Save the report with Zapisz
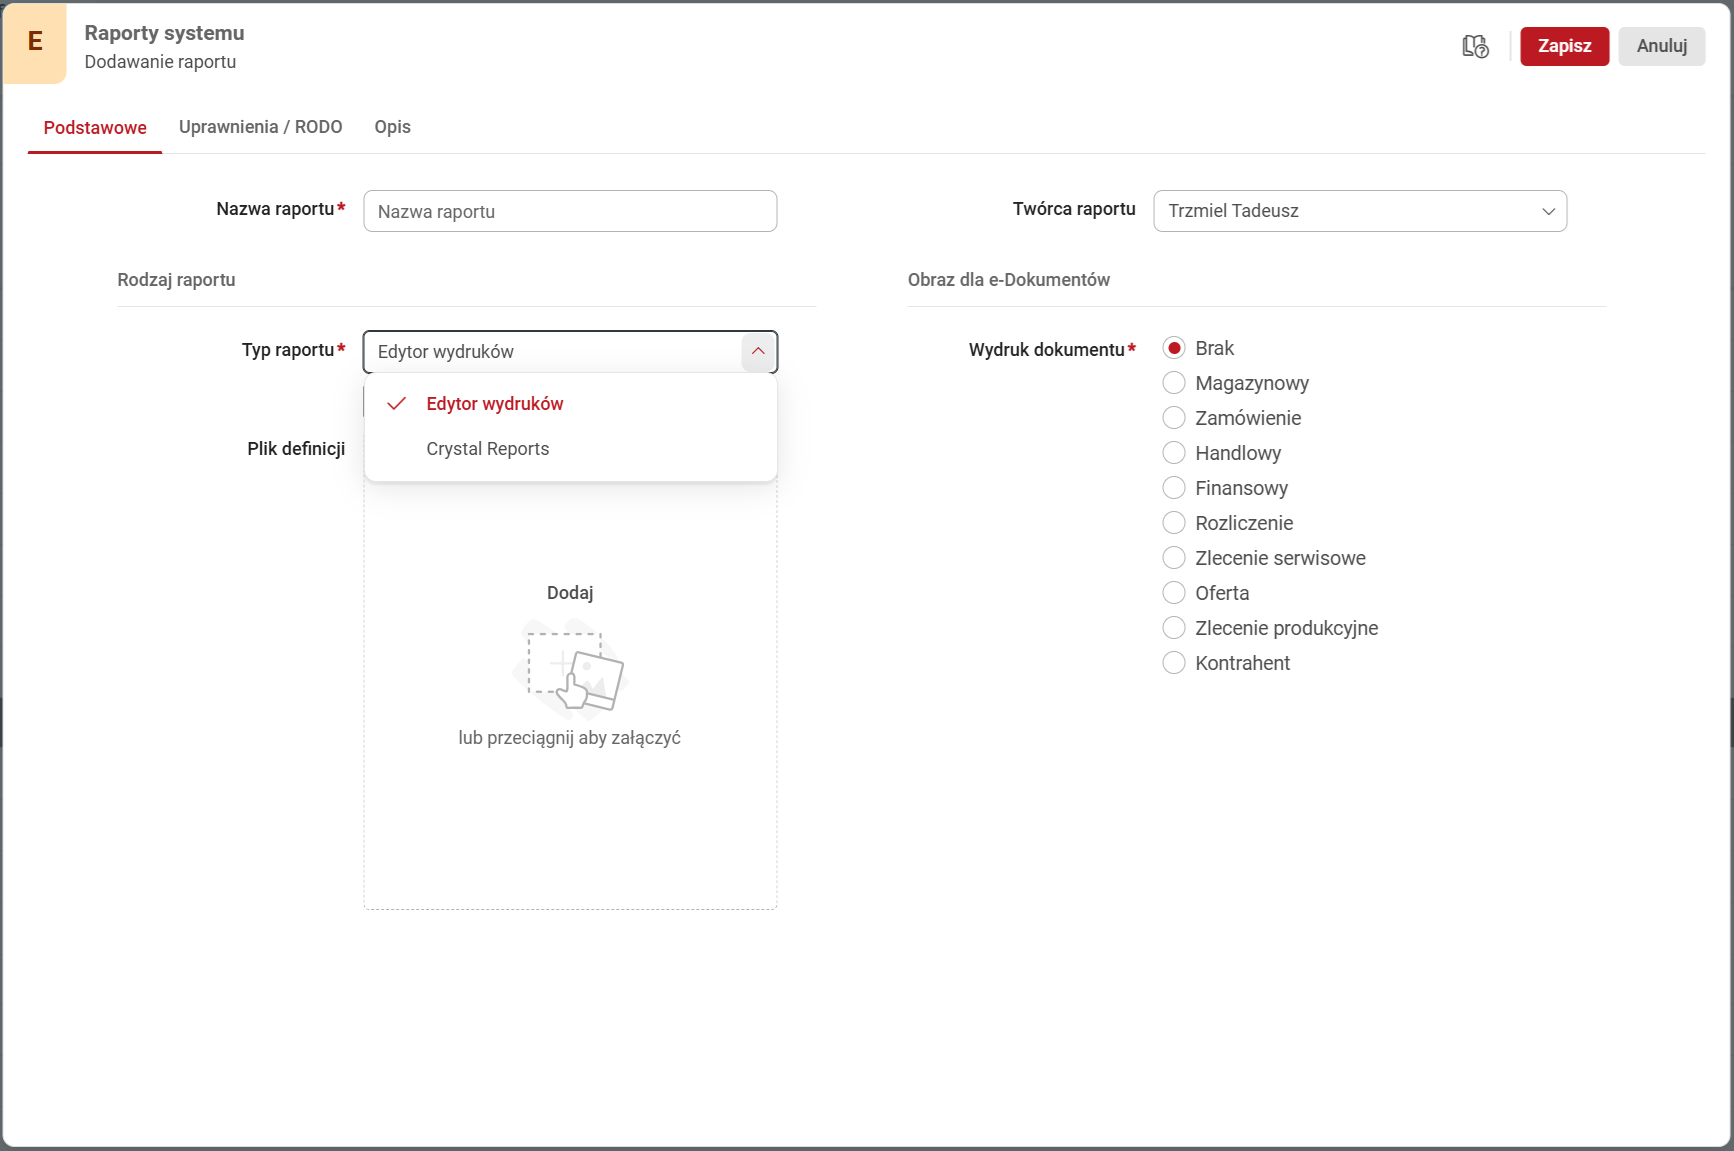This screenshot has height=1151, width=1734. tap(1564, 46)
